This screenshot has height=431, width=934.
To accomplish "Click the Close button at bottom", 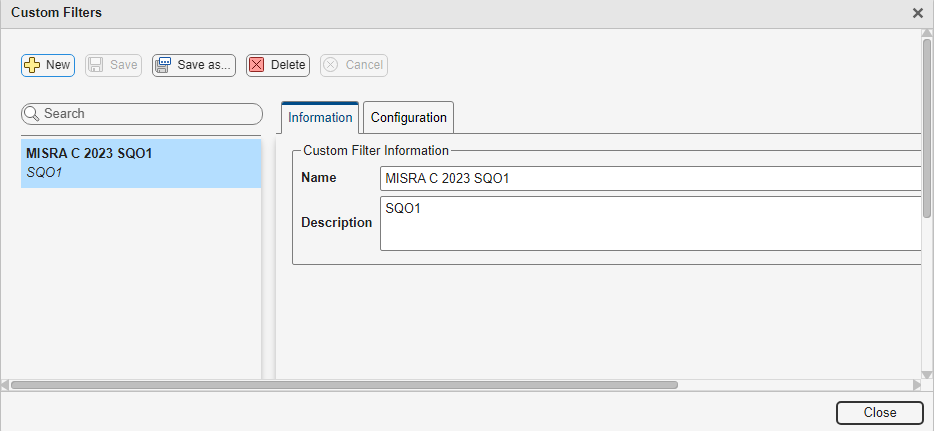I will pyautogui.click(x=880, y=413).
